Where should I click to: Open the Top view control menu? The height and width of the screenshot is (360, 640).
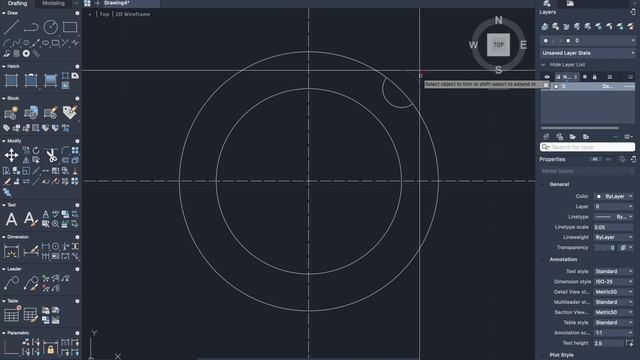tap(104, 14)
